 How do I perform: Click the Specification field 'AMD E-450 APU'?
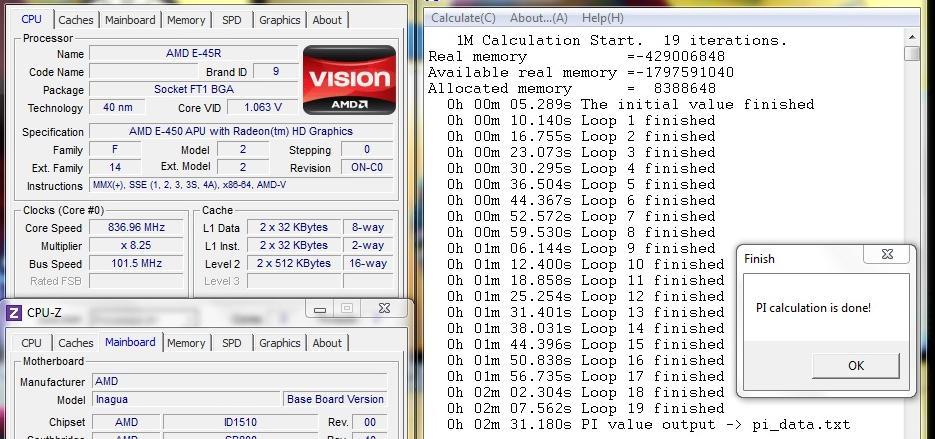tap(241, 131)
